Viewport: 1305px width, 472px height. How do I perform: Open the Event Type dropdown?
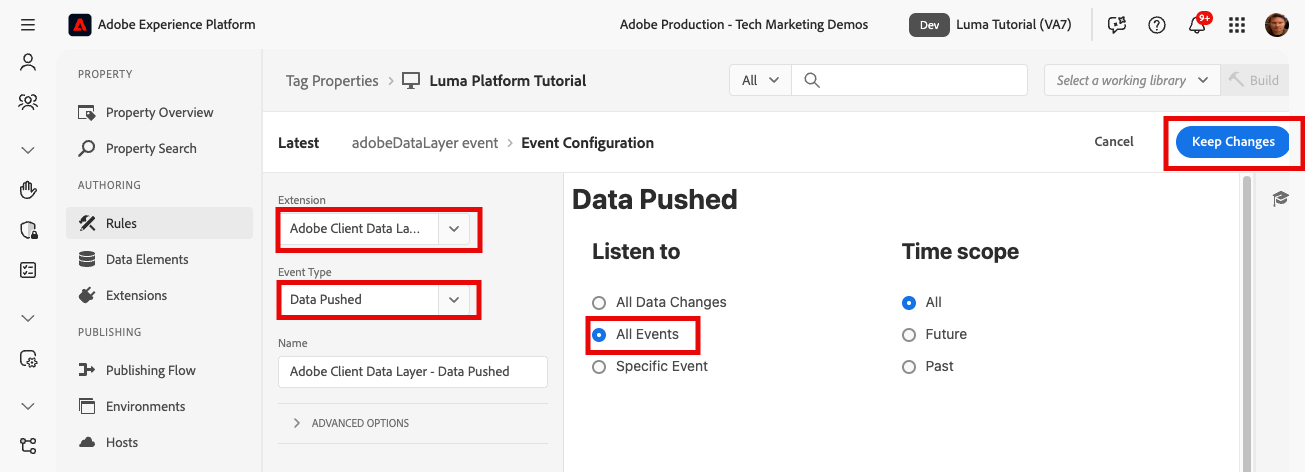pyautogui.click(x=379, y=299)
